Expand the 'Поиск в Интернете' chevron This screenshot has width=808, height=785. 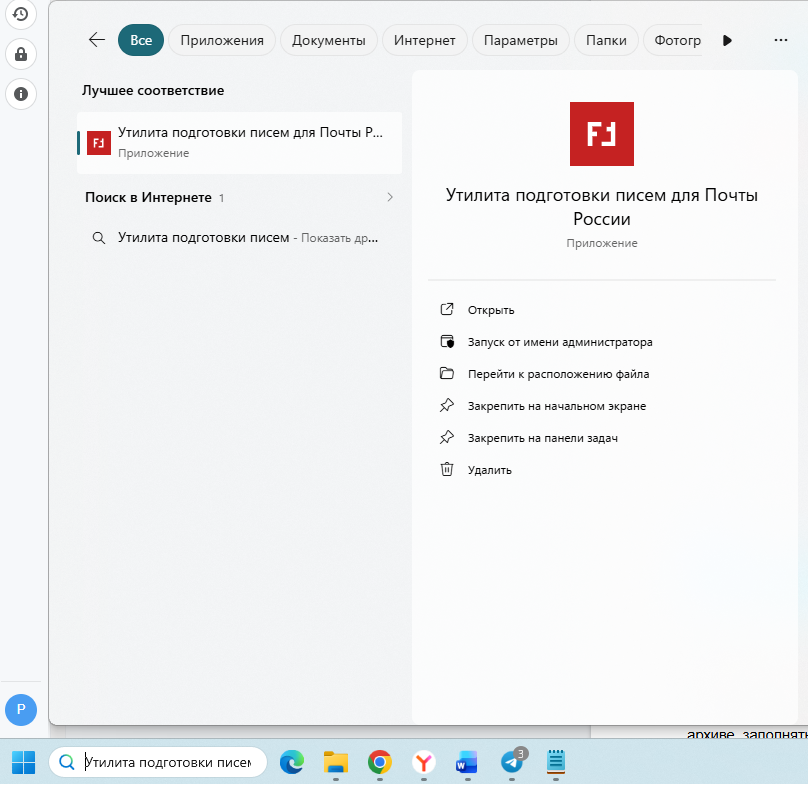pyautogui.click(x=390, y=197)
